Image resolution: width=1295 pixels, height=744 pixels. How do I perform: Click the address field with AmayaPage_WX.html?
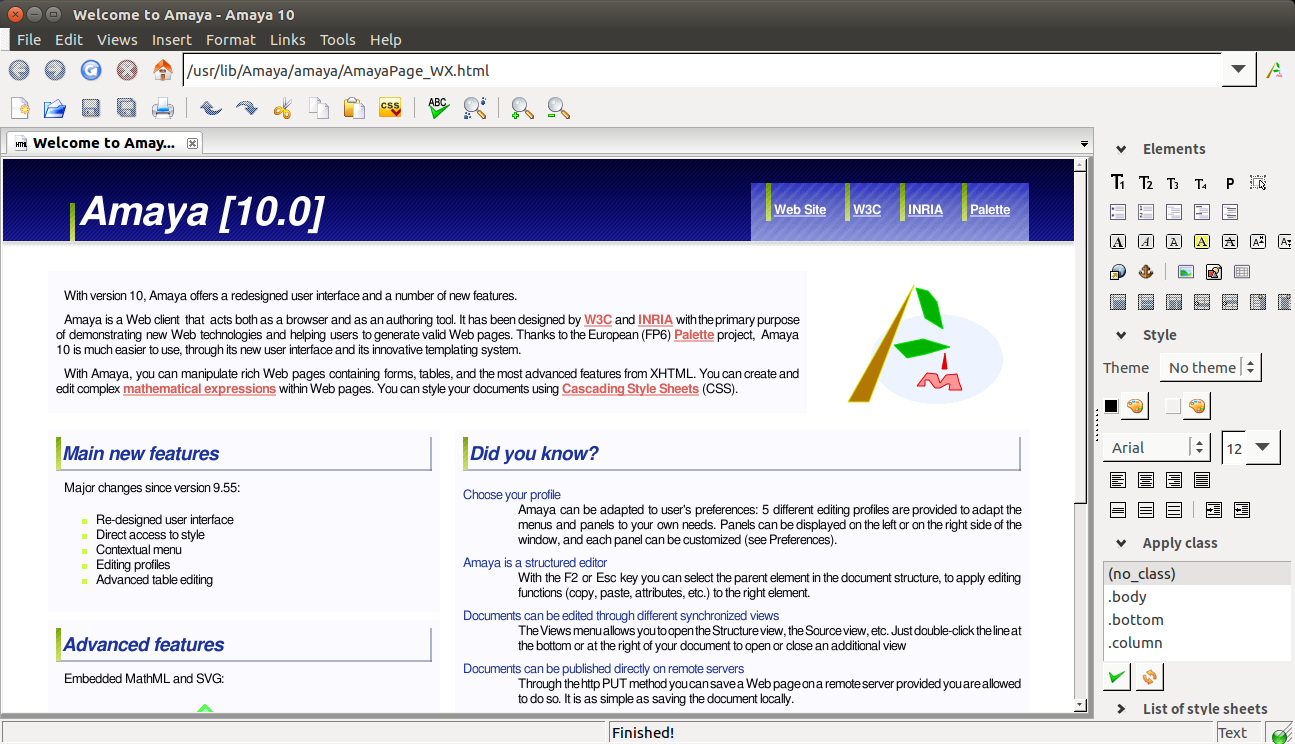(702, 70)
